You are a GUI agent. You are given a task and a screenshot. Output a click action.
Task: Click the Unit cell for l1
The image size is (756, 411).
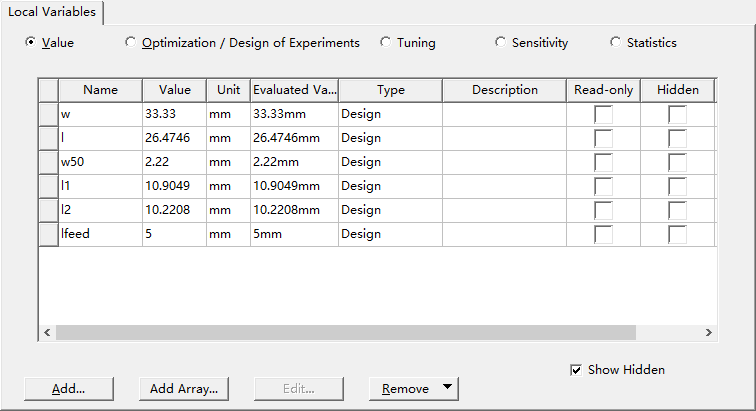coord(227,186)
